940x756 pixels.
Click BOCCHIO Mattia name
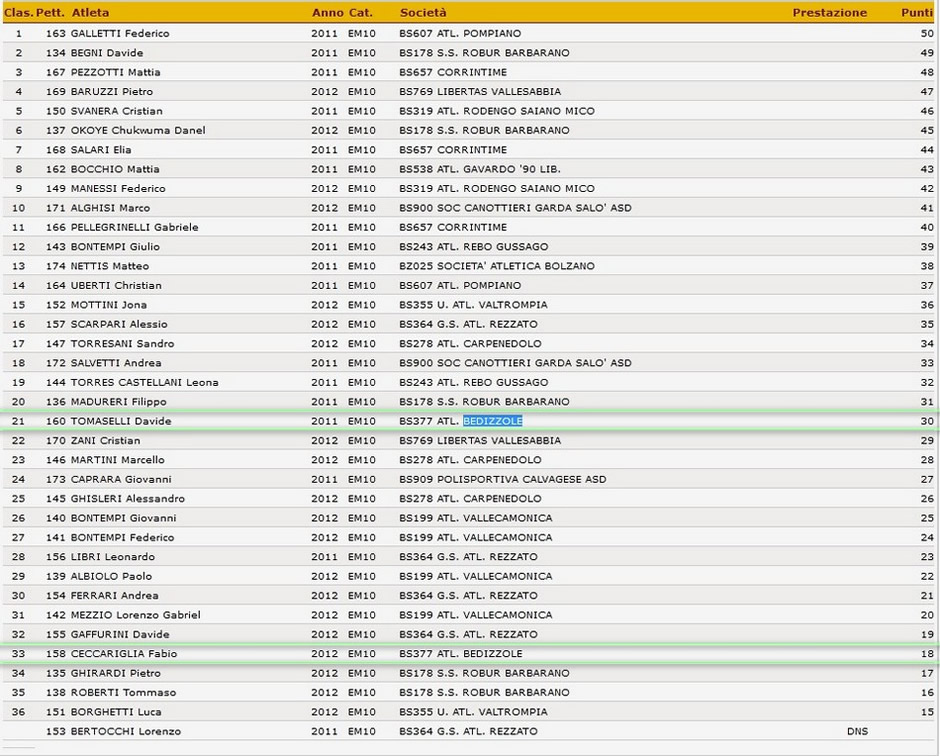115,169
